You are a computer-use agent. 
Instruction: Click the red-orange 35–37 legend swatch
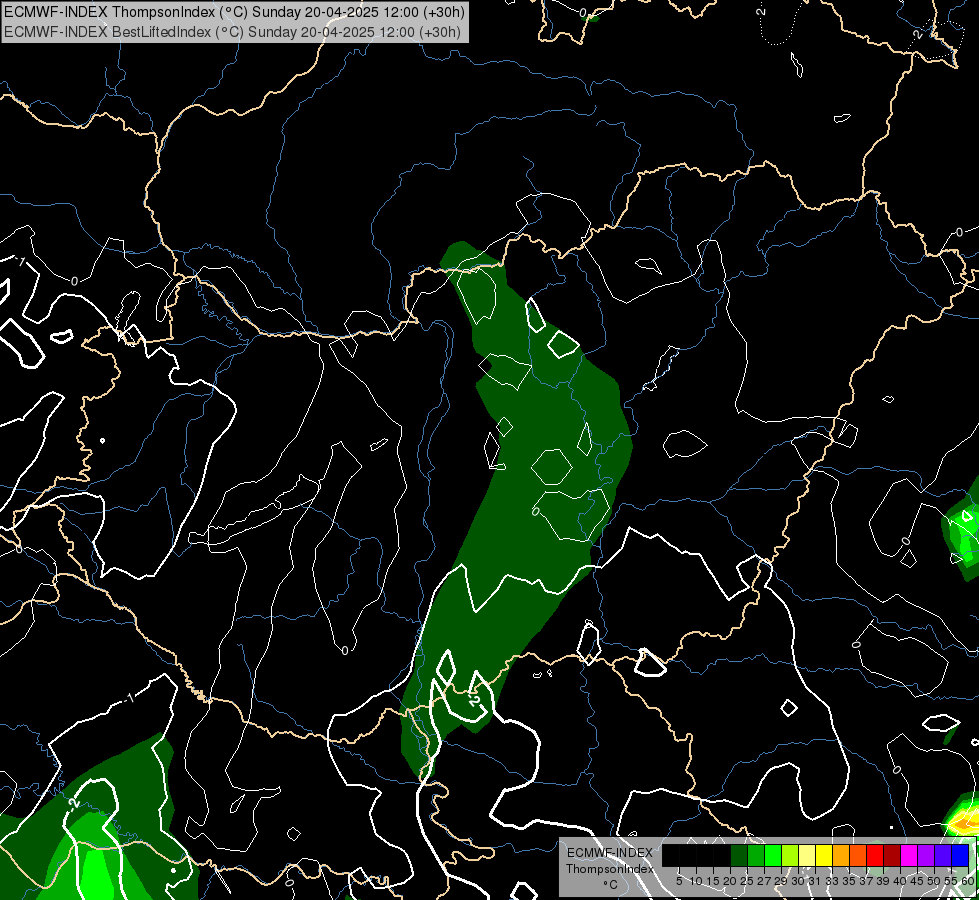(858, 855)
